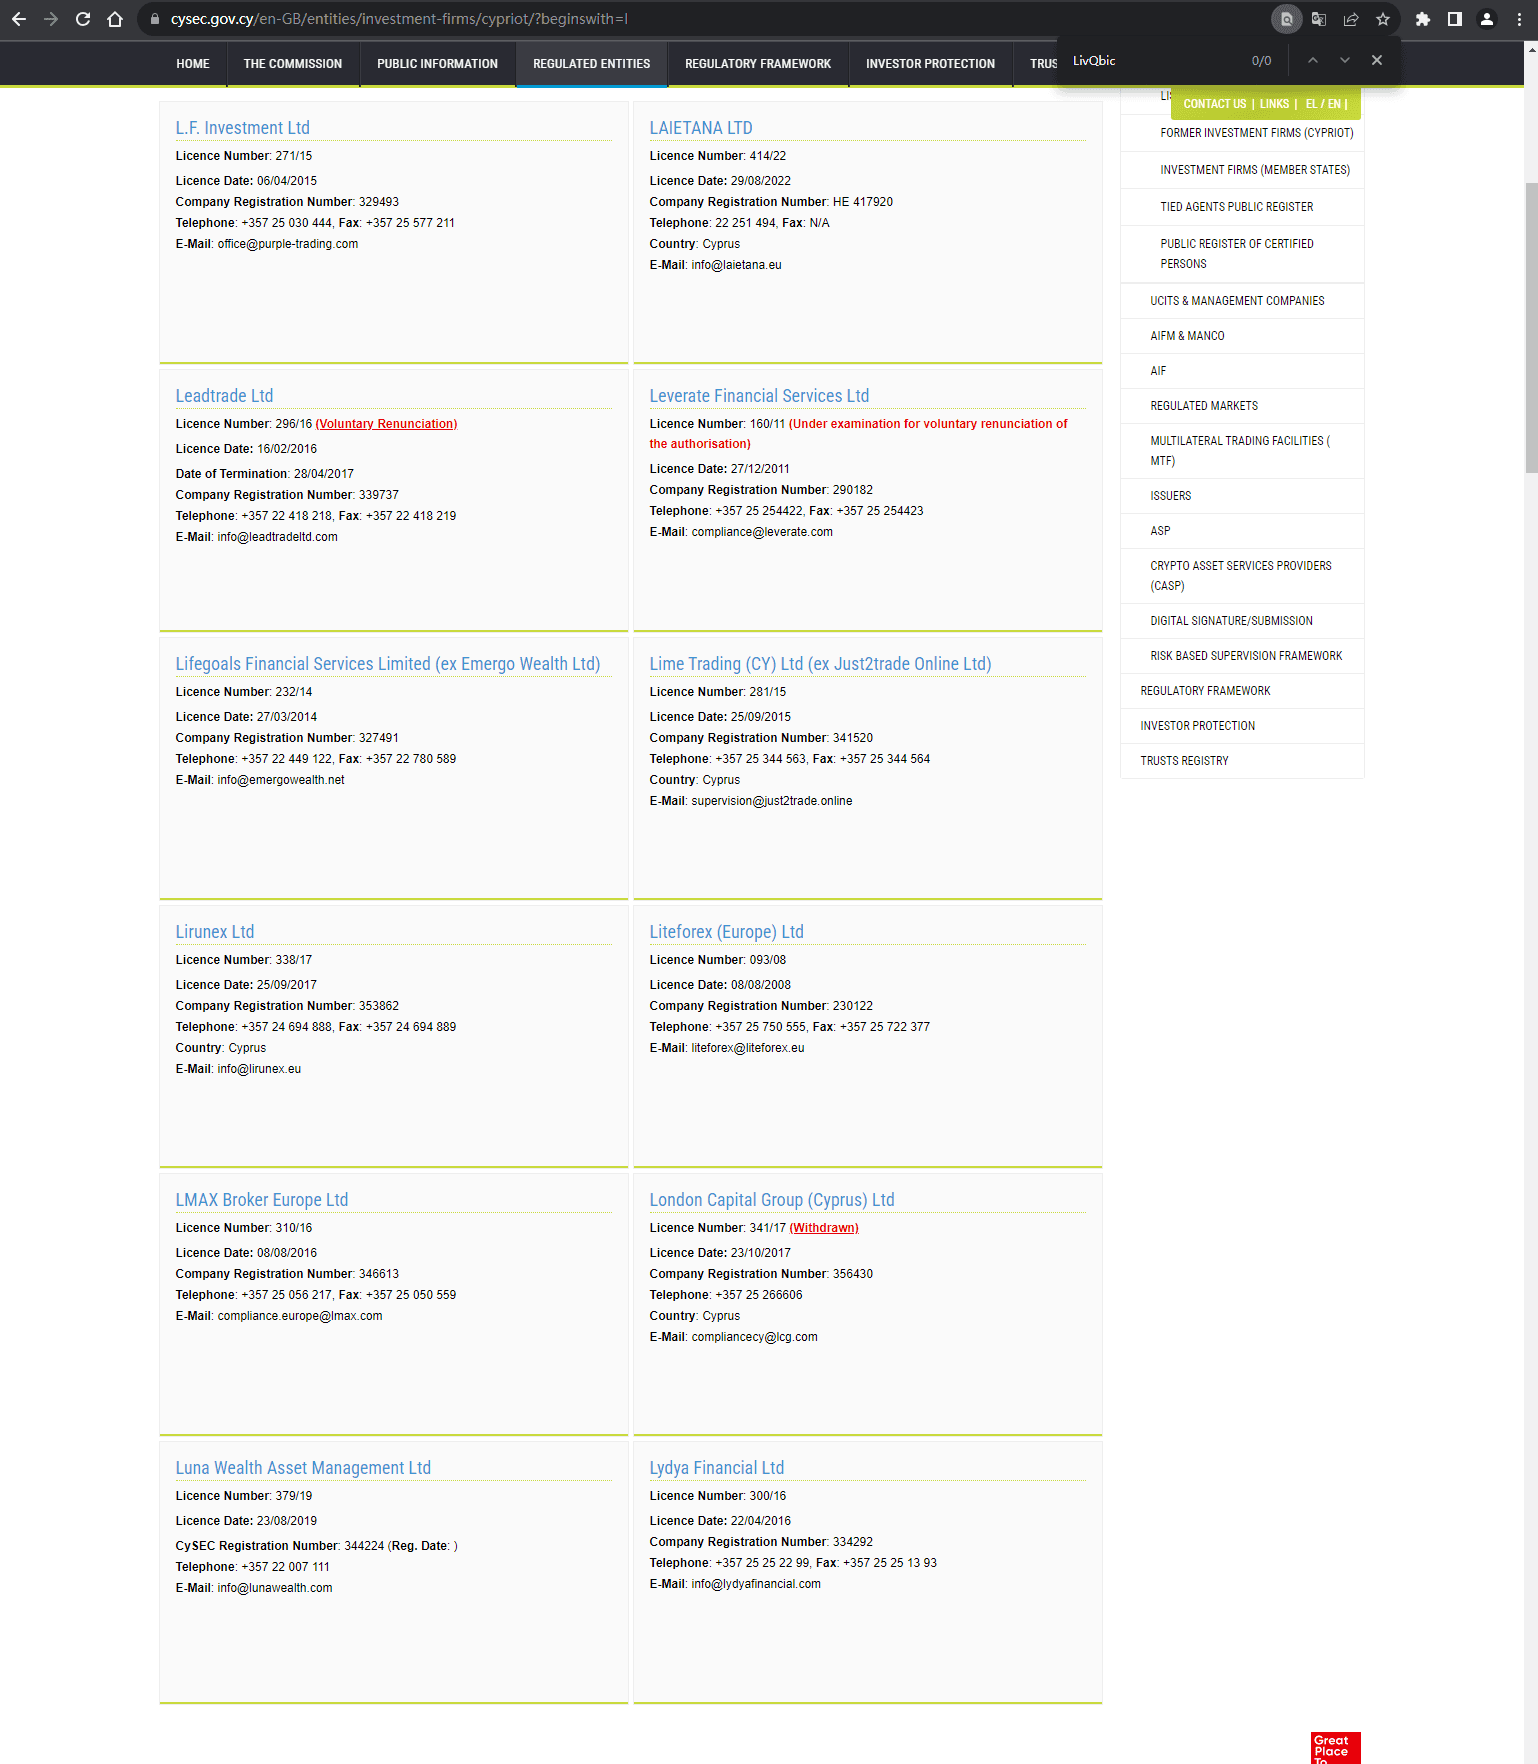Go back using browser back arrow
The height and width of the screenshot is (1764, 1538).
[19, 19]
